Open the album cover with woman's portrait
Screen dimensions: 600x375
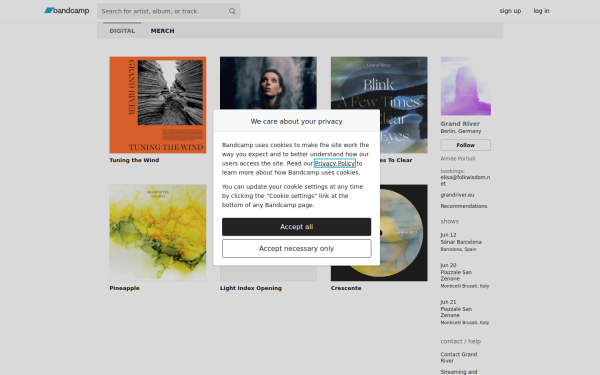click(x=268, y=83)
